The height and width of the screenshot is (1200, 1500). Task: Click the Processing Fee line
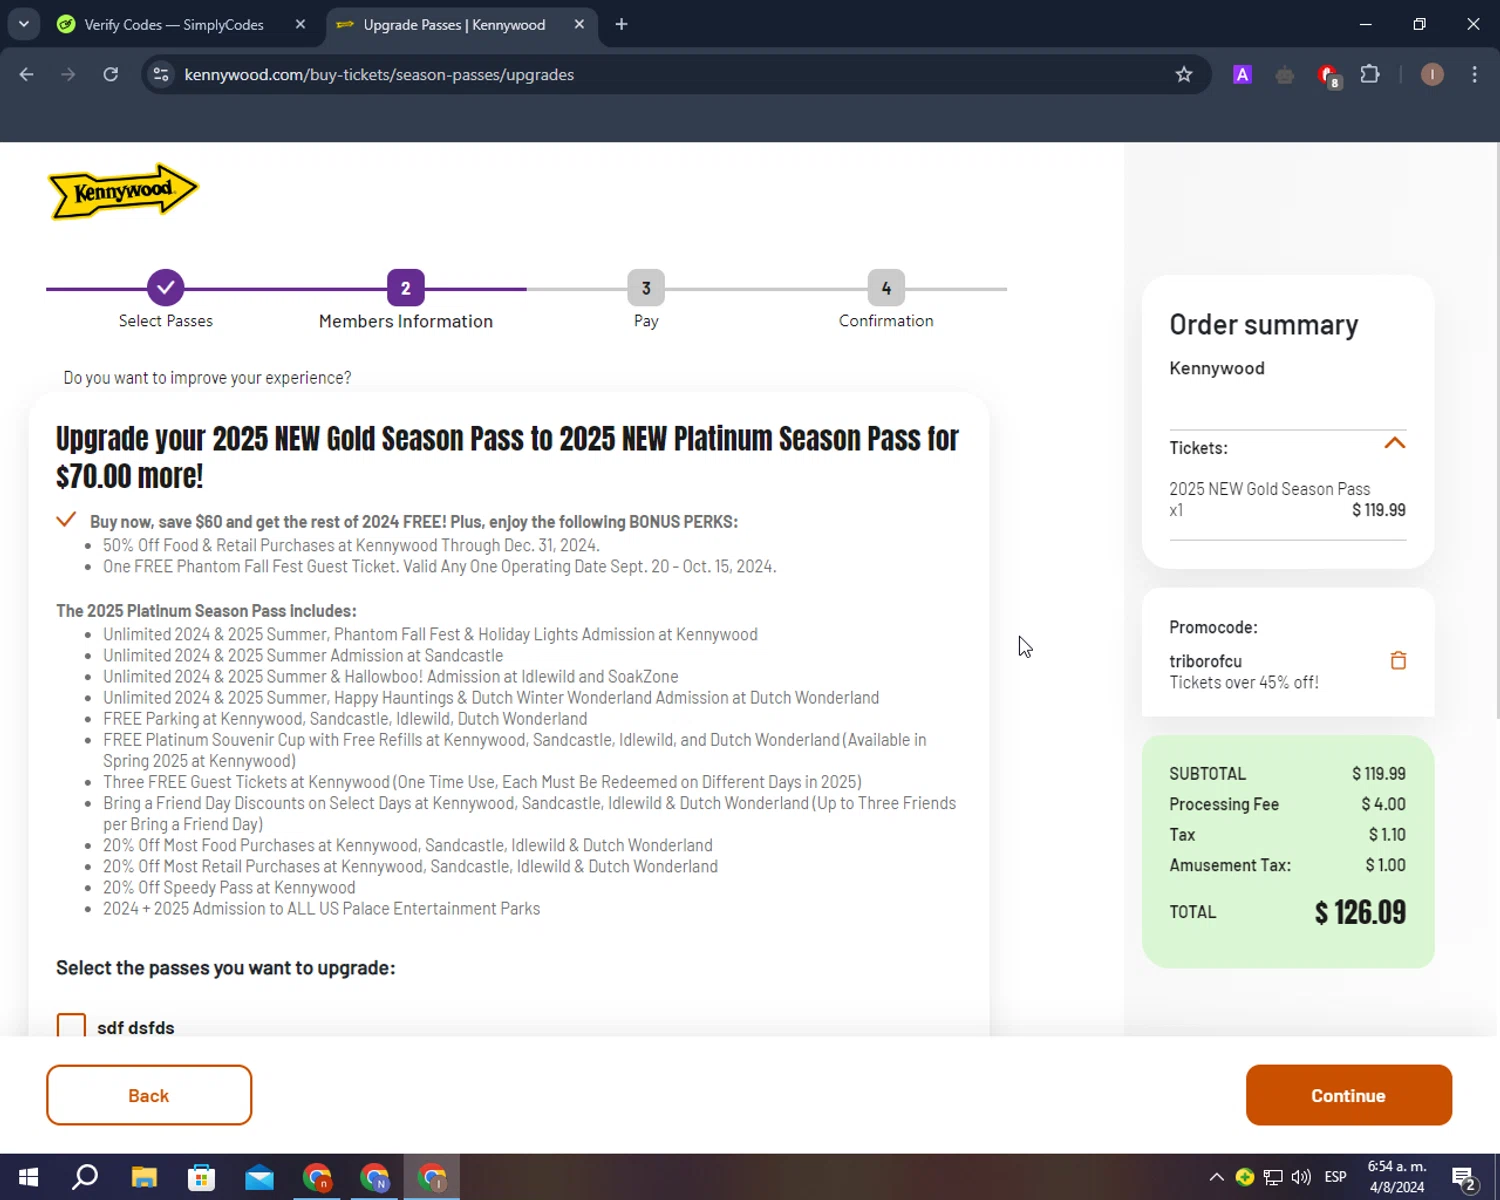click(1287, 804)
